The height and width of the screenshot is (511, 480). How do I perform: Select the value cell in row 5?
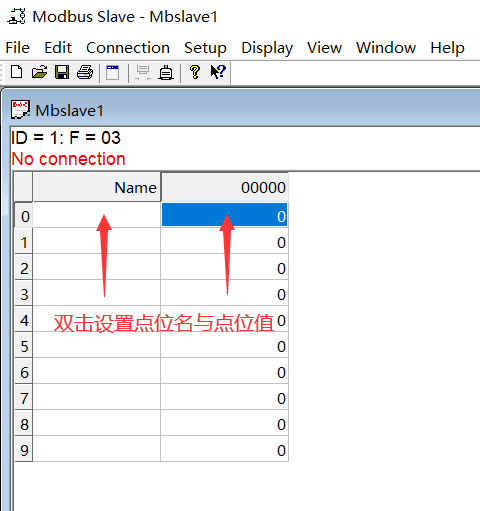point(224,345)
